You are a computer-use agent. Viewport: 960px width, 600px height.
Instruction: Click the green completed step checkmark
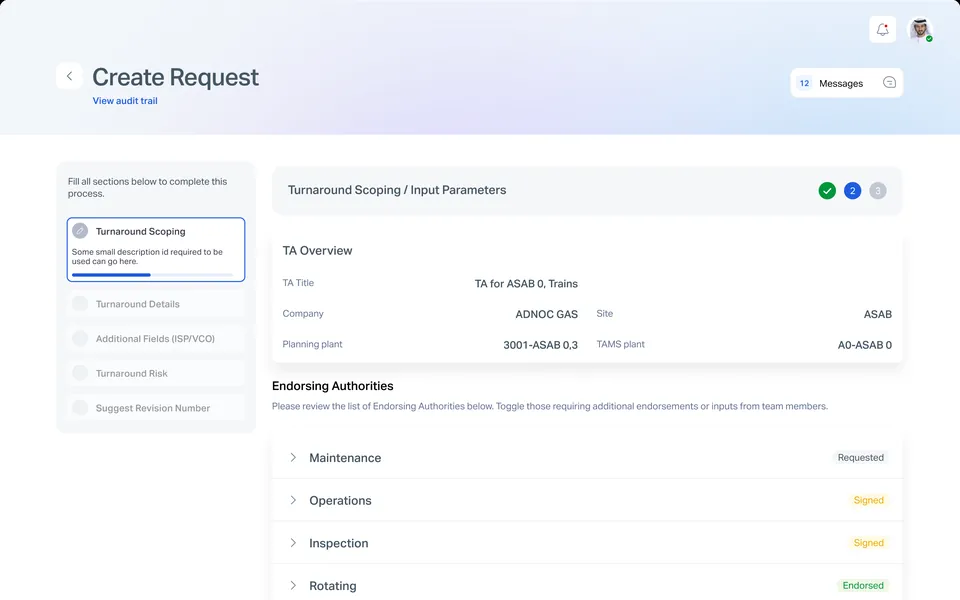pos(827,190)
